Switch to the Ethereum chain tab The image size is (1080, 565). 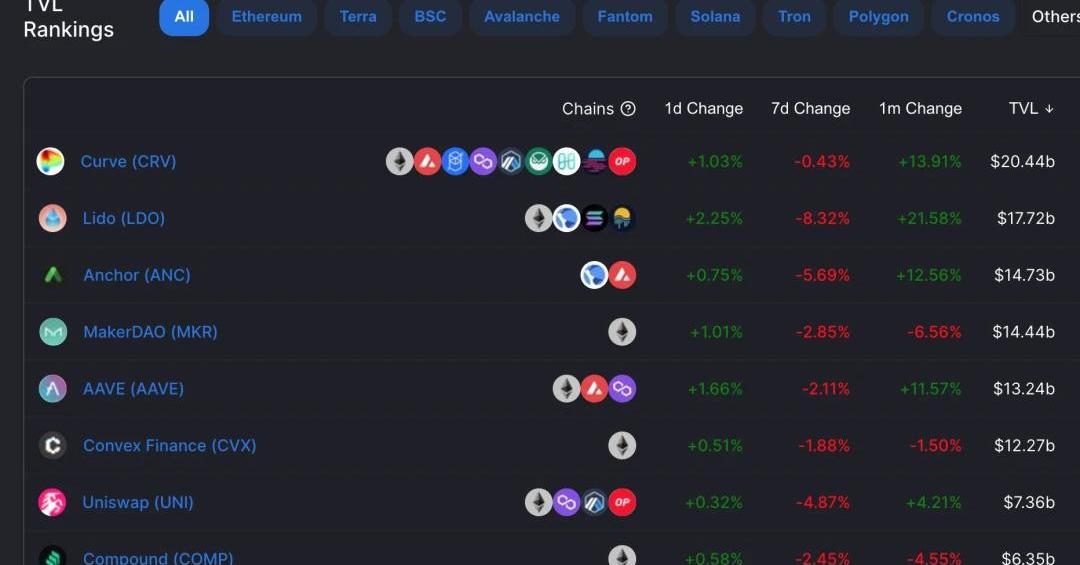(267, 17)
